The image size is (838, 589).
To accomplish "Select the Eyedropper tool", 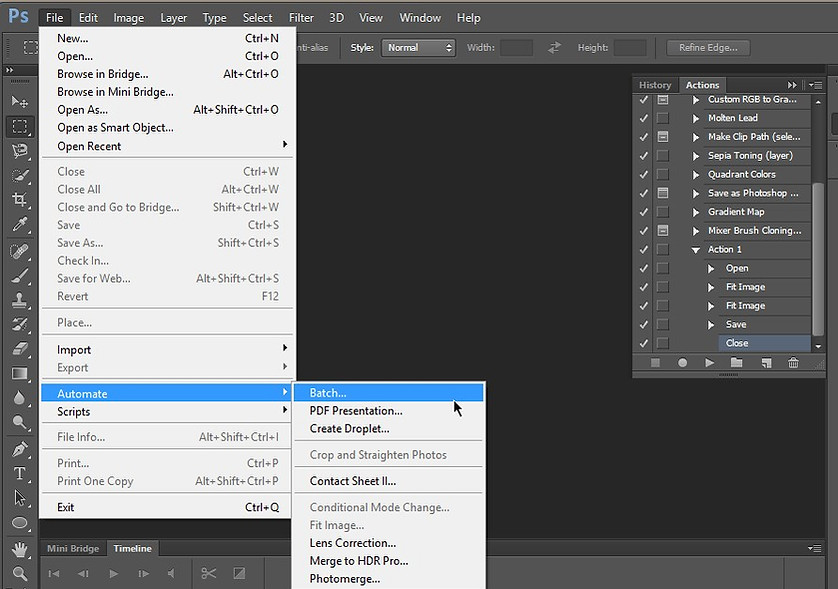I will (x=20, y=224).
